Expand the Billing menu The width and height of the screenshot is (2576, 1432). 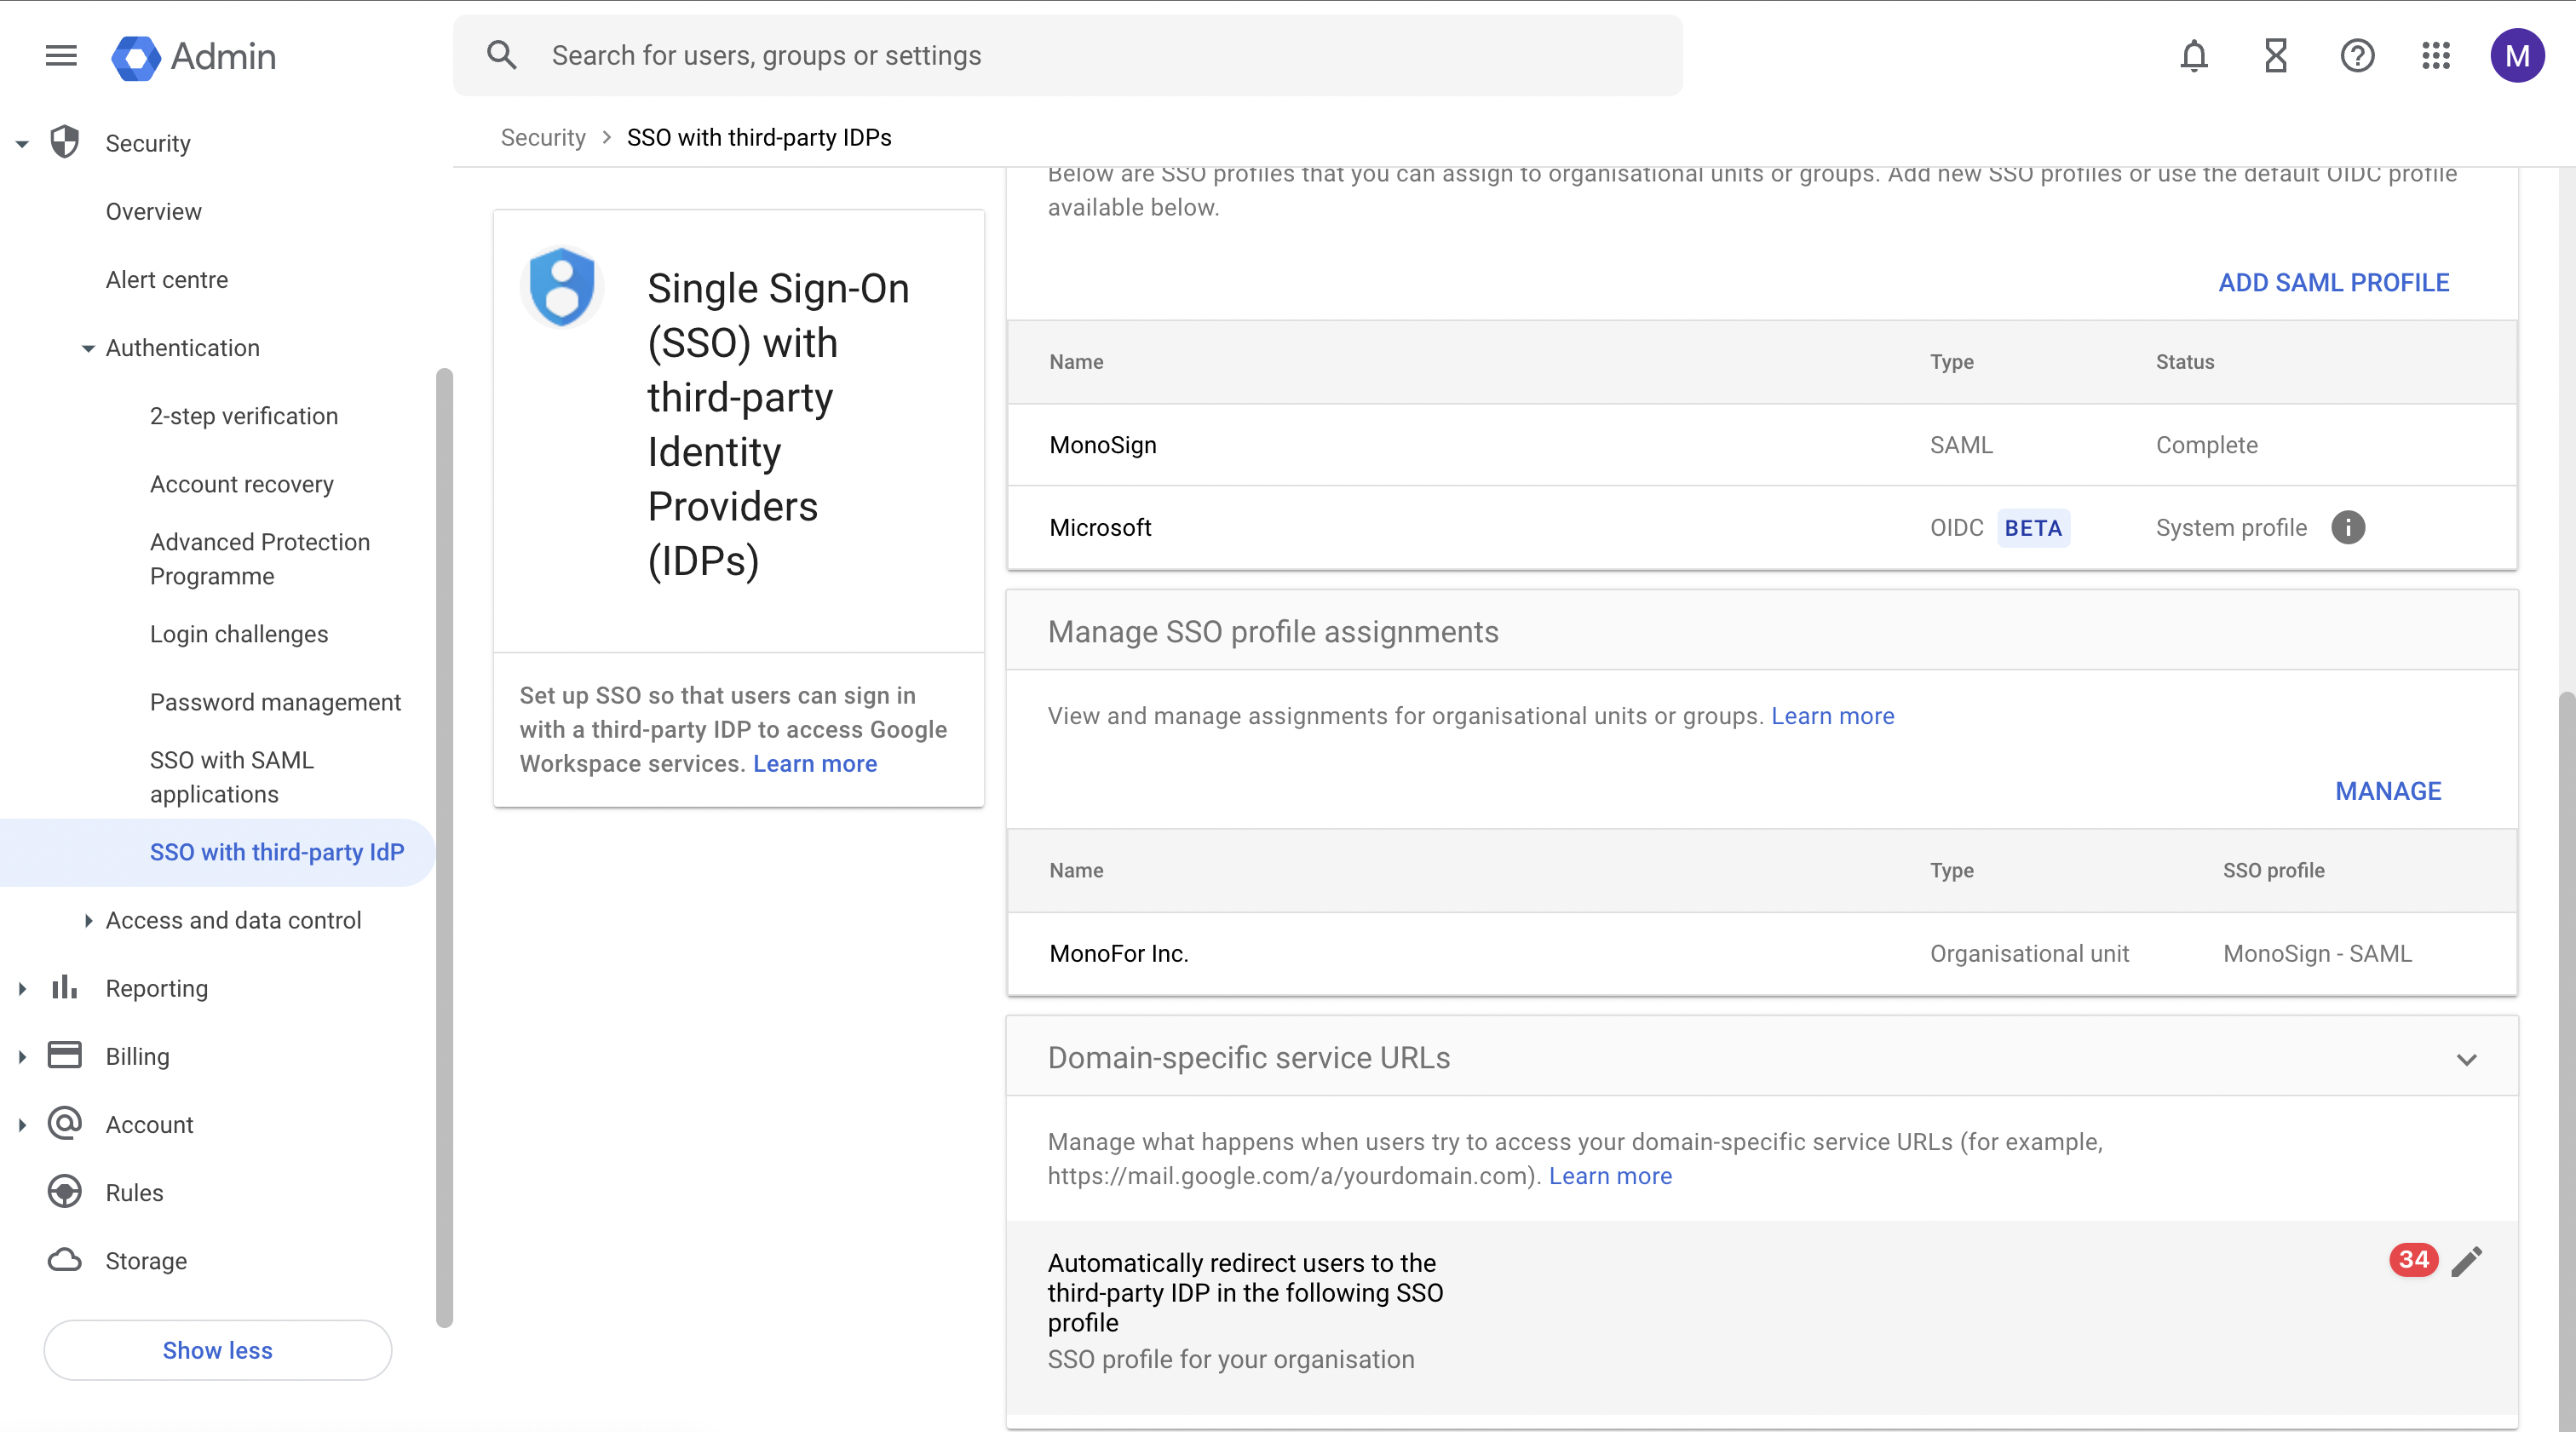(x=22, y=1056)
